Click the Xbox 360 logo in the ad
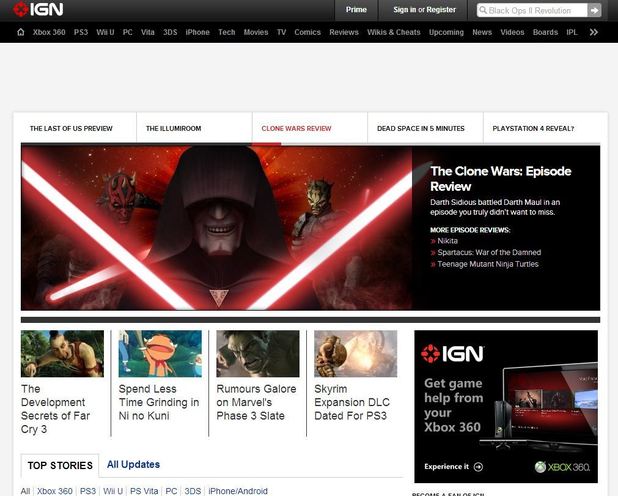Image resolution: width=618 pixels, height=496 pixels. click(x=562, y=467)
